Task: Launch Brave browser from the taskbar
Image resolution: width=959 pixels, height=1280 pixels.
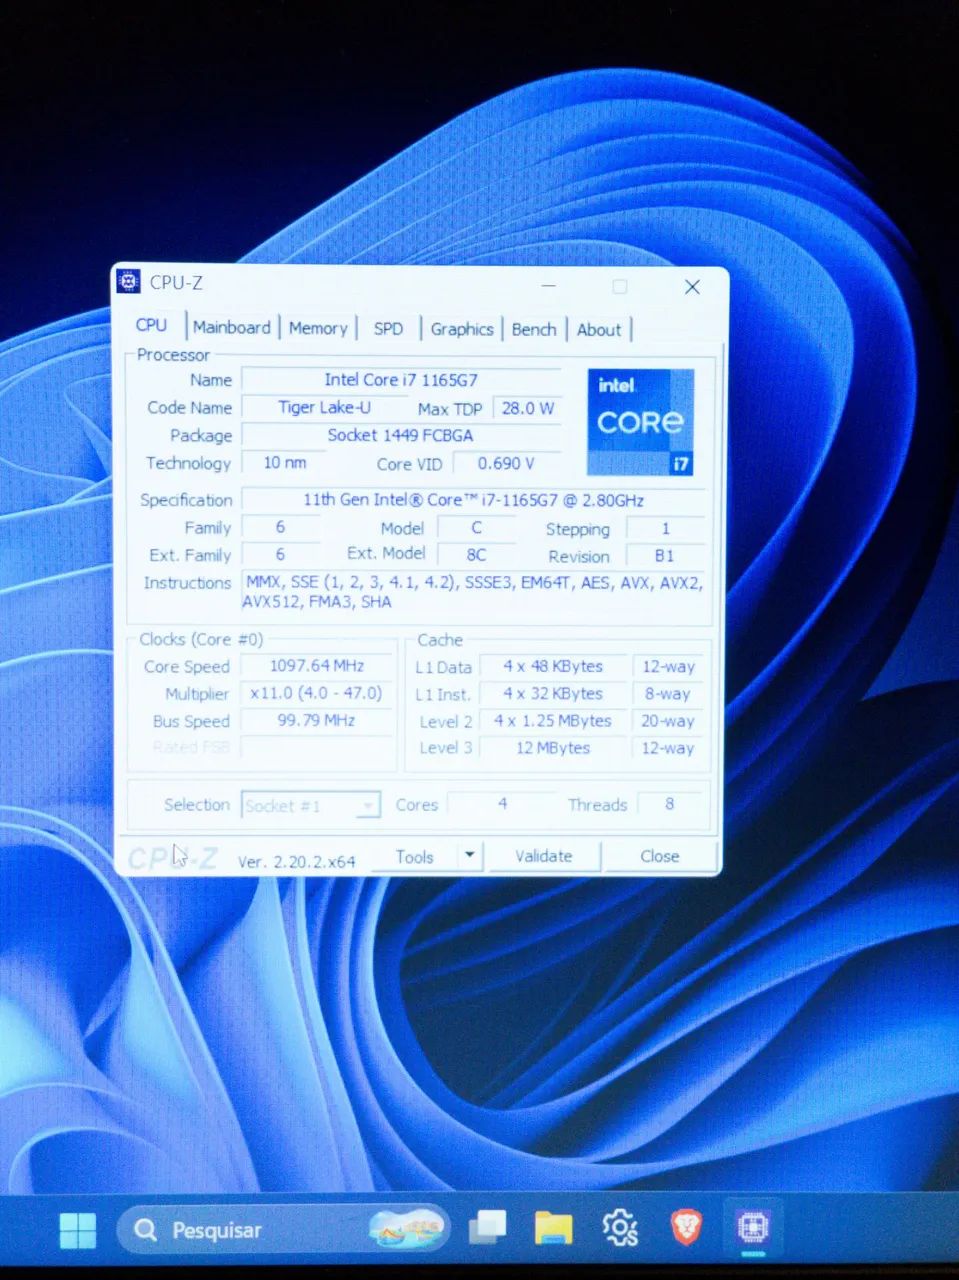Action: 686,1227
